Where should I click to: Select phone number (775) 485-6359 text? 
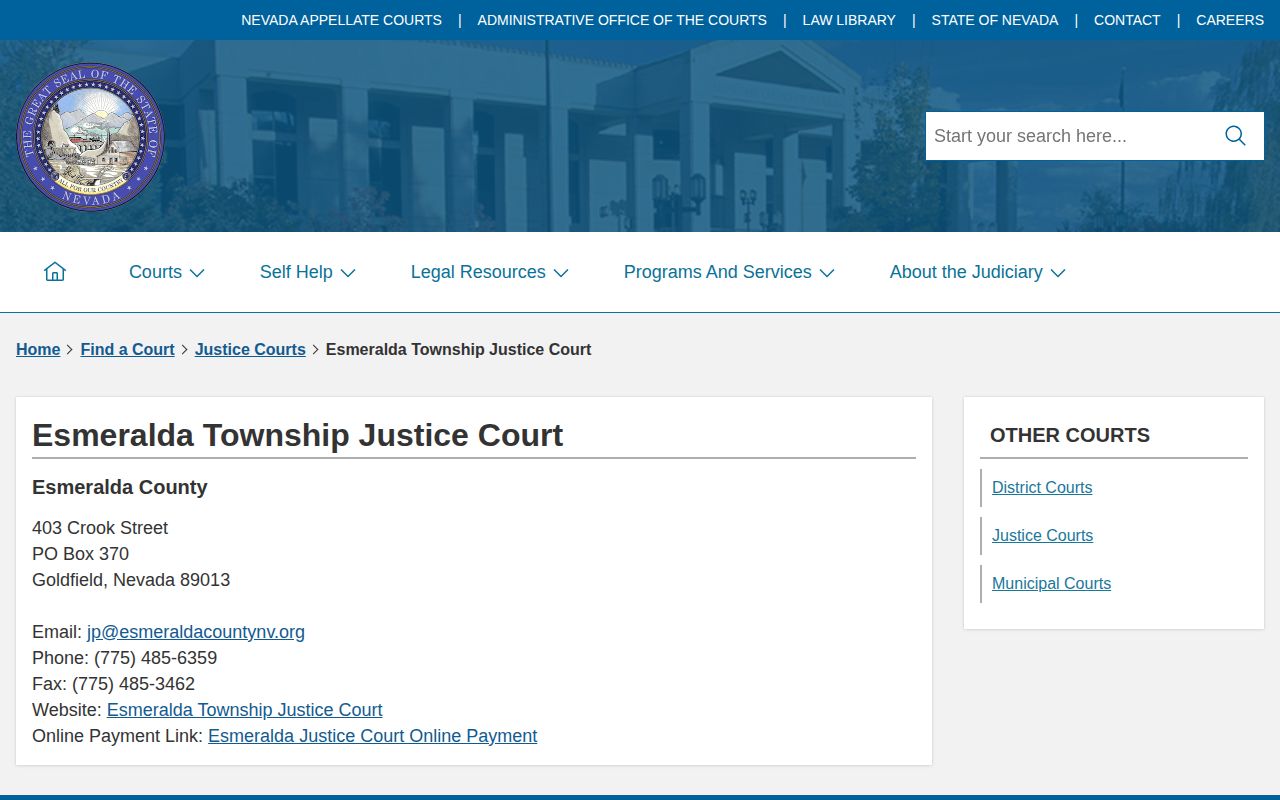tap(155, 658)
